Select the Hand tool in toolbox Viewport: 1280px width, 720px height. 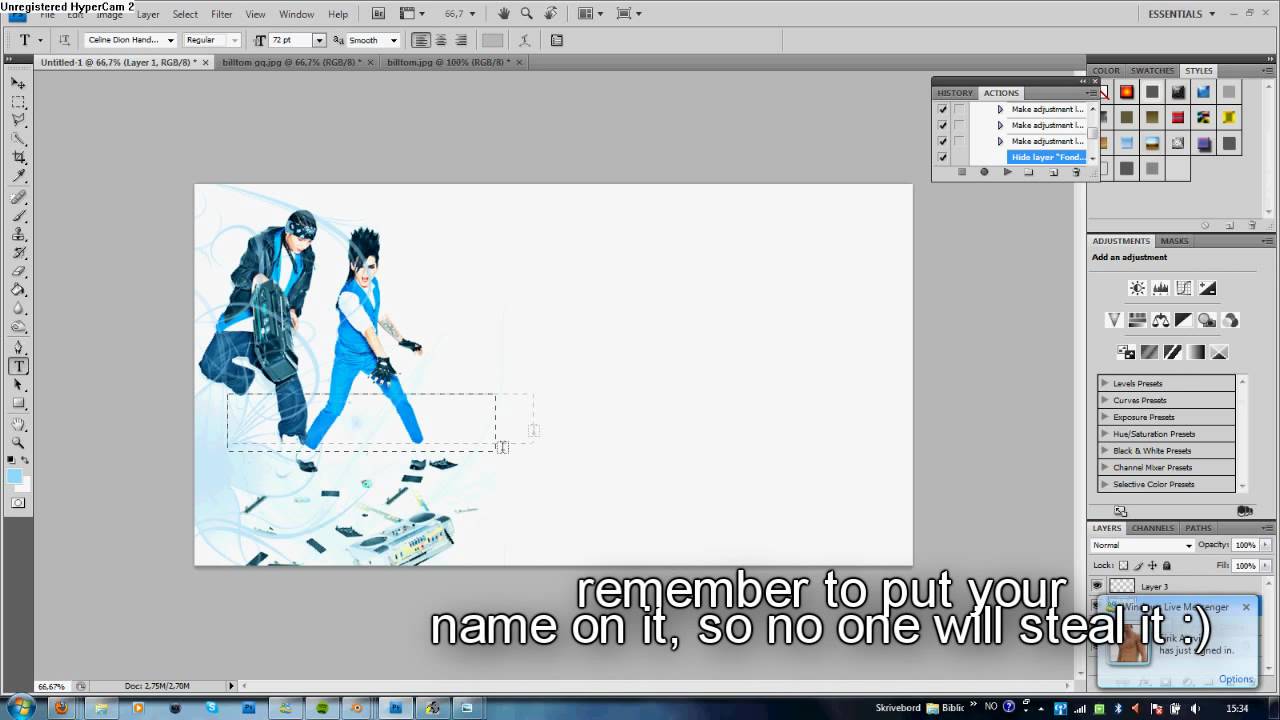click(18, 425)
